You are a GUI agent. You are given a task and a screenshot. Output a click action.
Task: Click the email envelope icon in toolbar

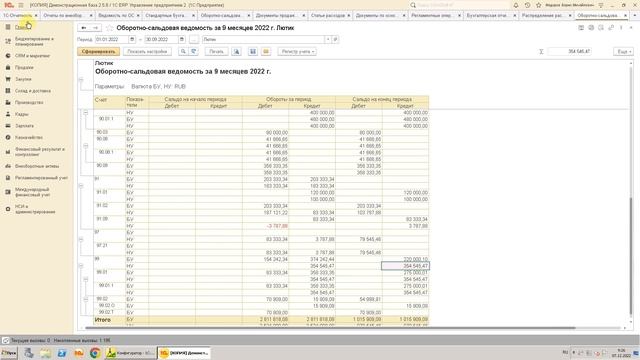pyautogui.click(x=266, y=51)
